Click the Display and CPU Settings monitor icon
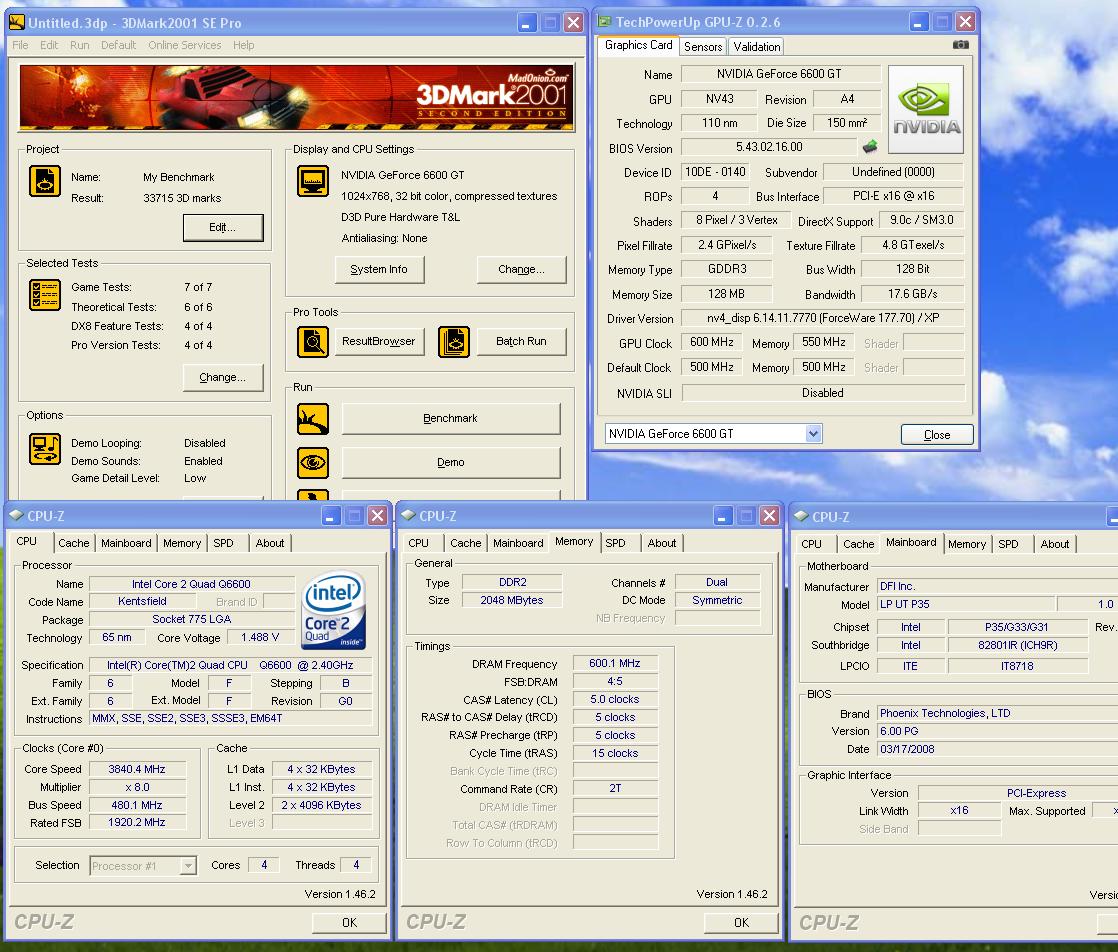Image resolution: width=1118 pixels, height=952 pixels. point(312,181)
